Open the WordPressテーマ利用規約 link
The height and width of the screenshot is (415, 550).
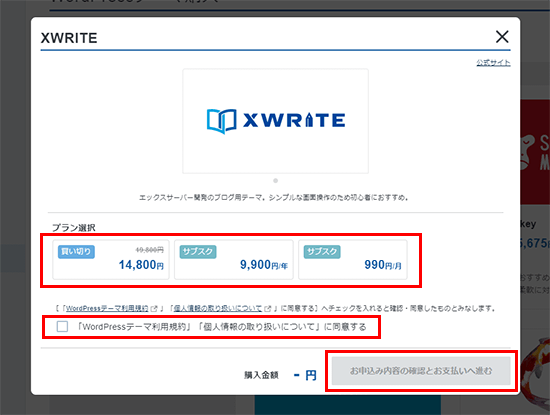[107, 308]
